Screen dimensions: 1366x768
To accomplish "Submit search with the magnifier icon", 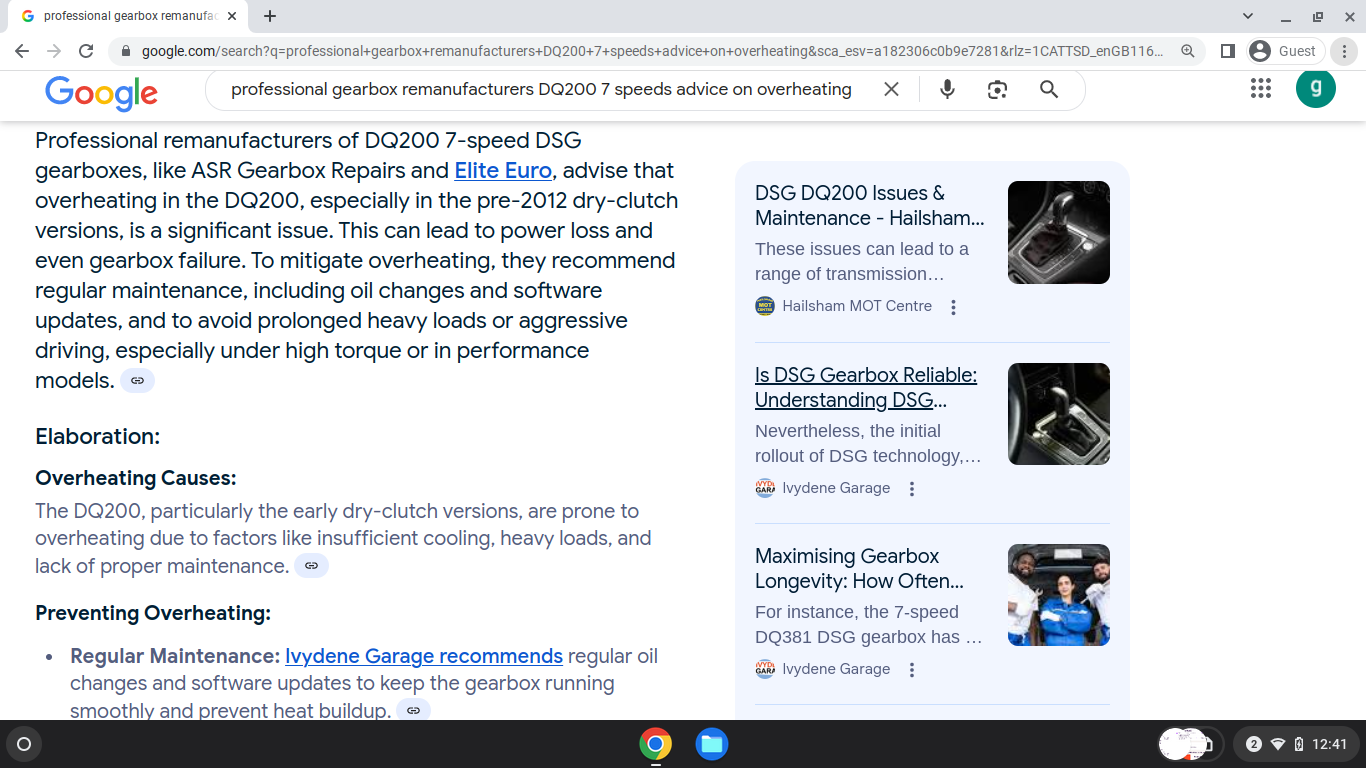I will click(x=1049, y=90).
